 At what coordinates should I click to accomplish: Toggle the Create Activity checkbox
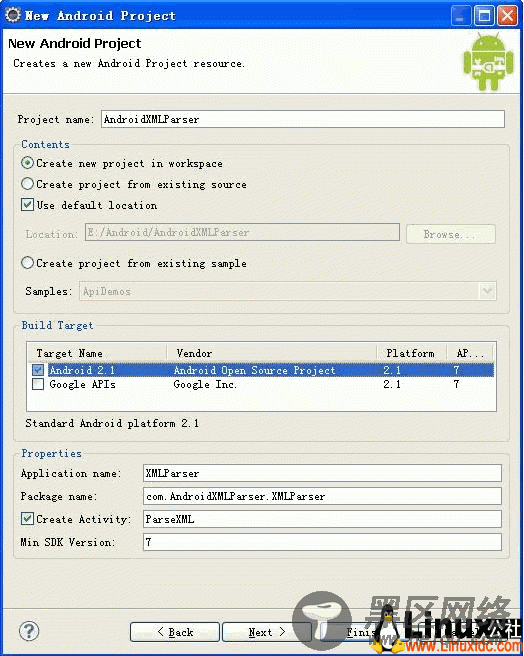28,519
